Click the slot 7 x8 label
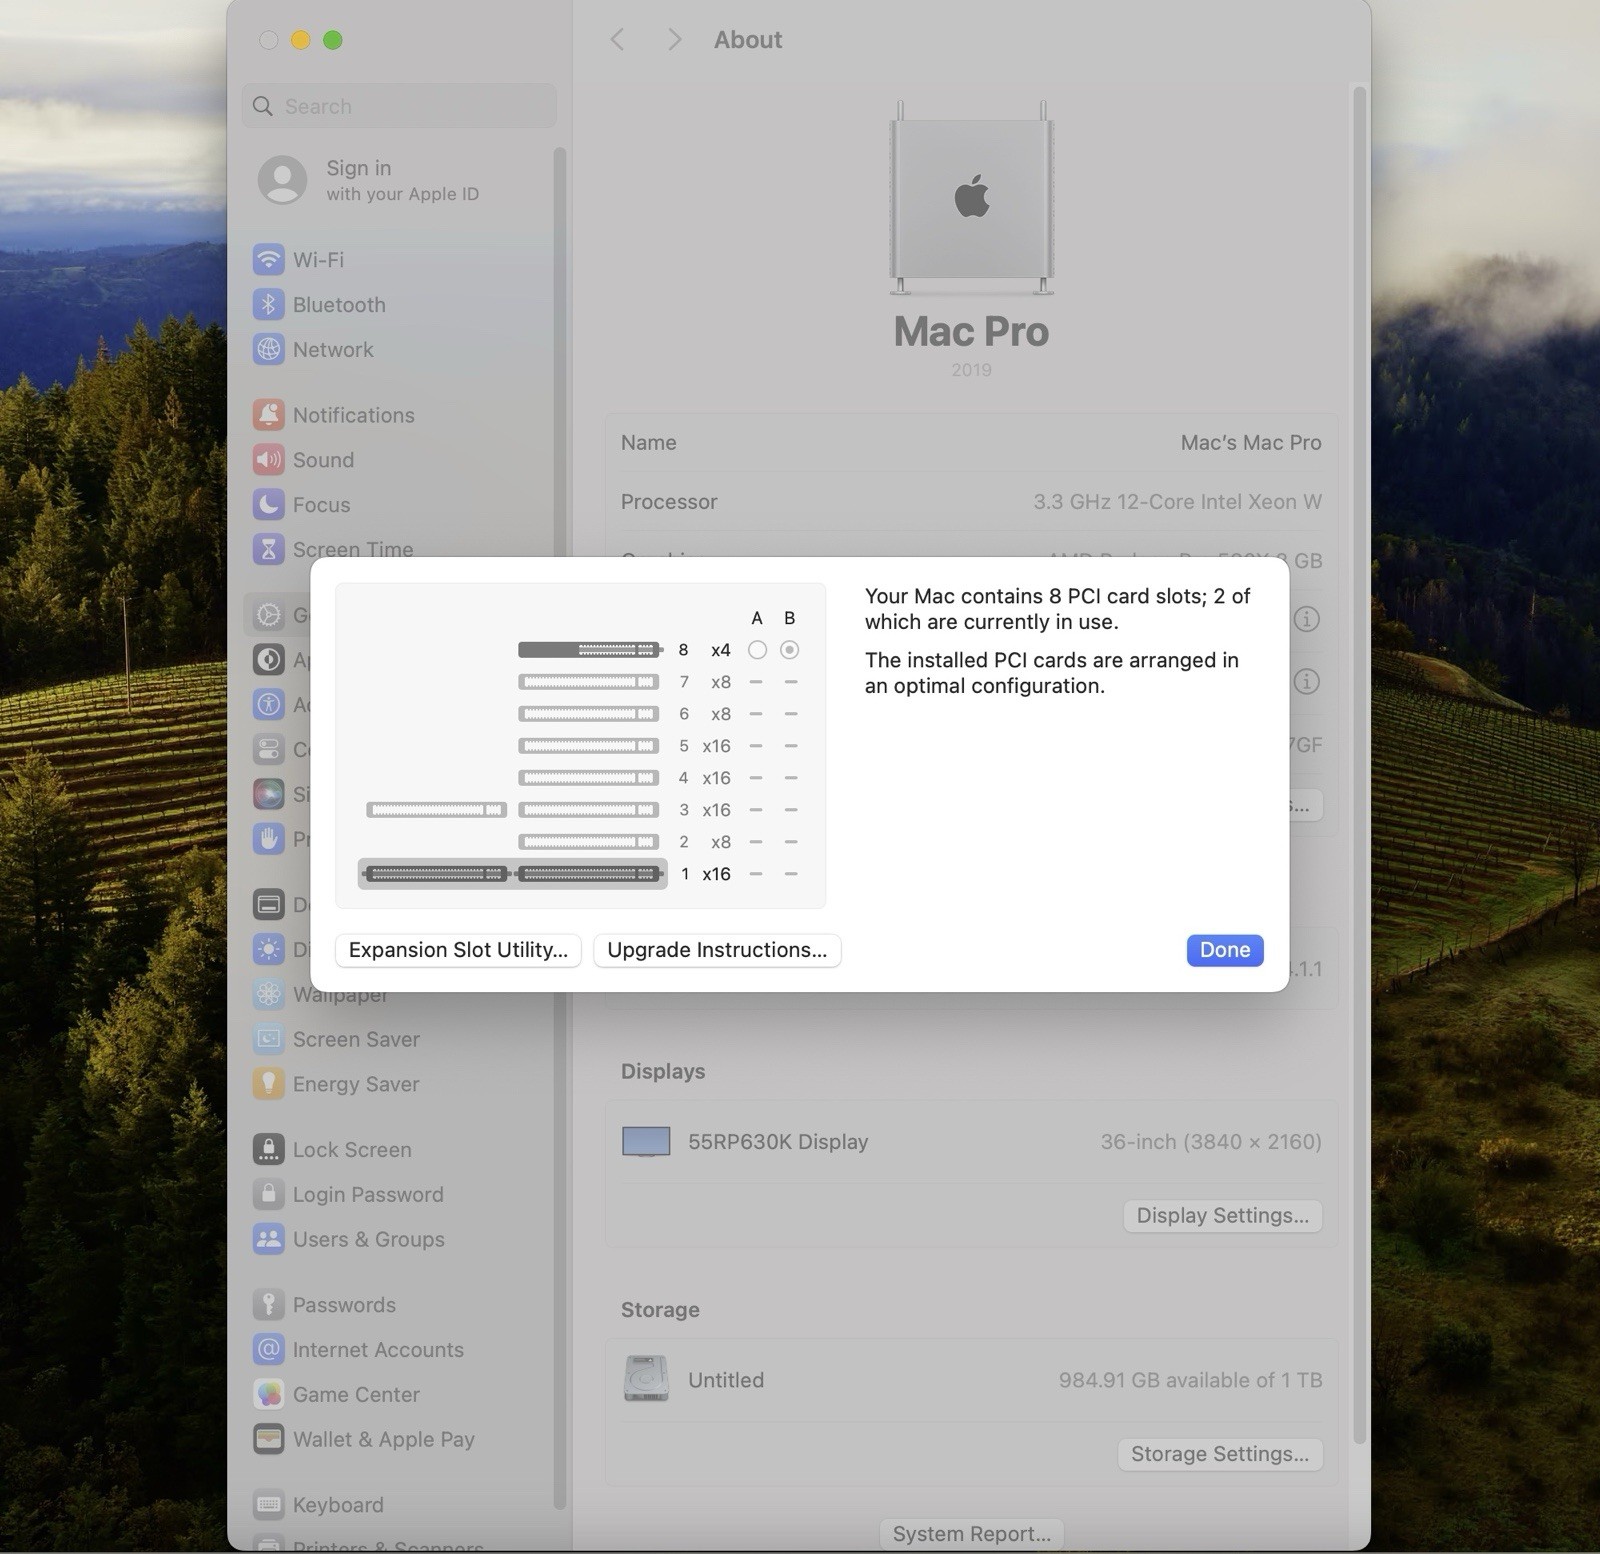 720,682
